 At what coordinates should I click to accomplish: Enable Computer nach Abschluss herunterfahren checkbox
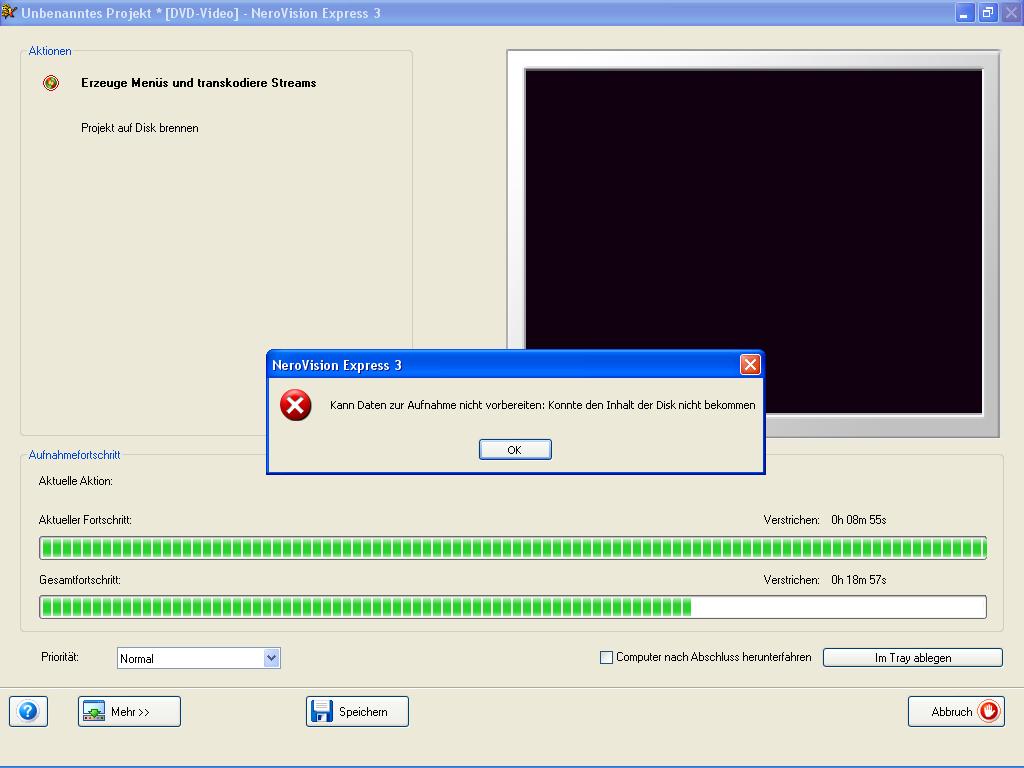click(606, 658)
